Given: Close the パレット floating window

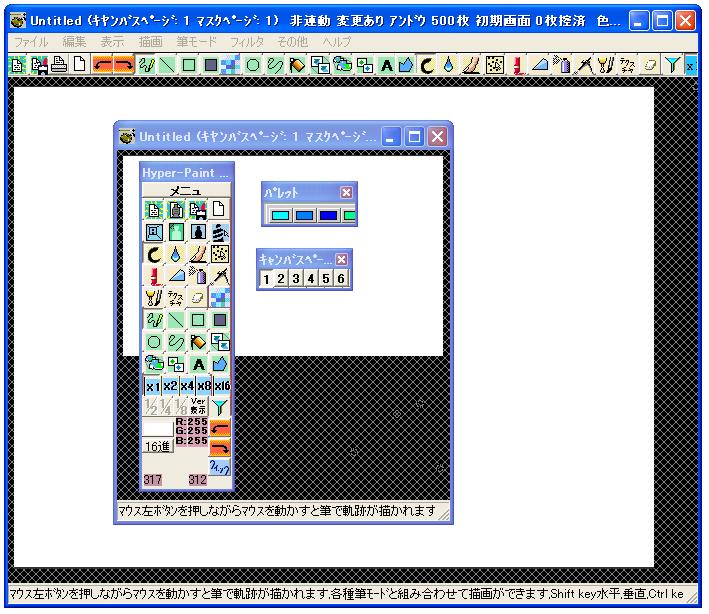Looking at the screenshot, I should (346, 193).
